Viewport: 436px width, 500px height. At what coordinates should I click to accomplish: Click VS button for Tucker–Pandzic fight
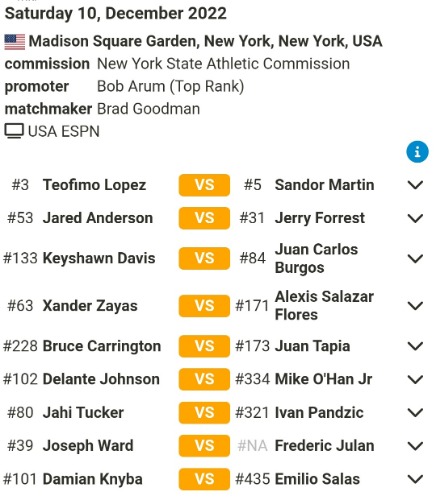point(204,413)
